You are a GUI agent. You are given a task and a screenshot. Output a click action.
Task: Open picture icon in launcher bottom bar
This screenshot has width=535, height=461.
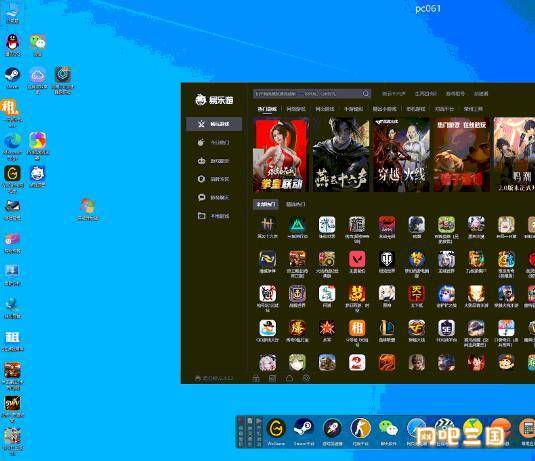[x=273, y=378]
